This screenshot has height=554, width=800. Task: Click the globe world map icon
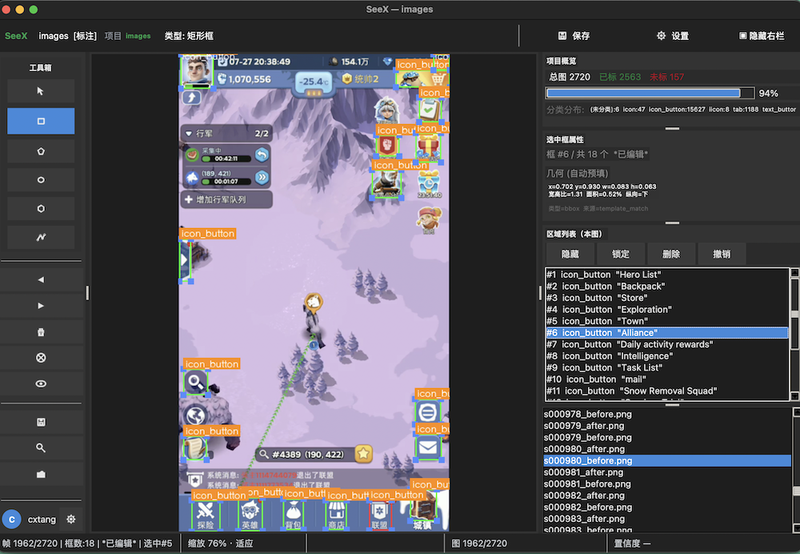(x=196, y=416)
